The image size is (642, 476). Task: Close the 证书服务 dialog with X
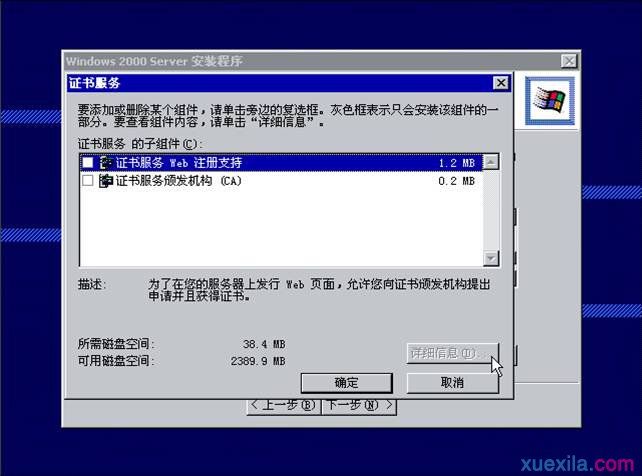click(x=501, y=83)
